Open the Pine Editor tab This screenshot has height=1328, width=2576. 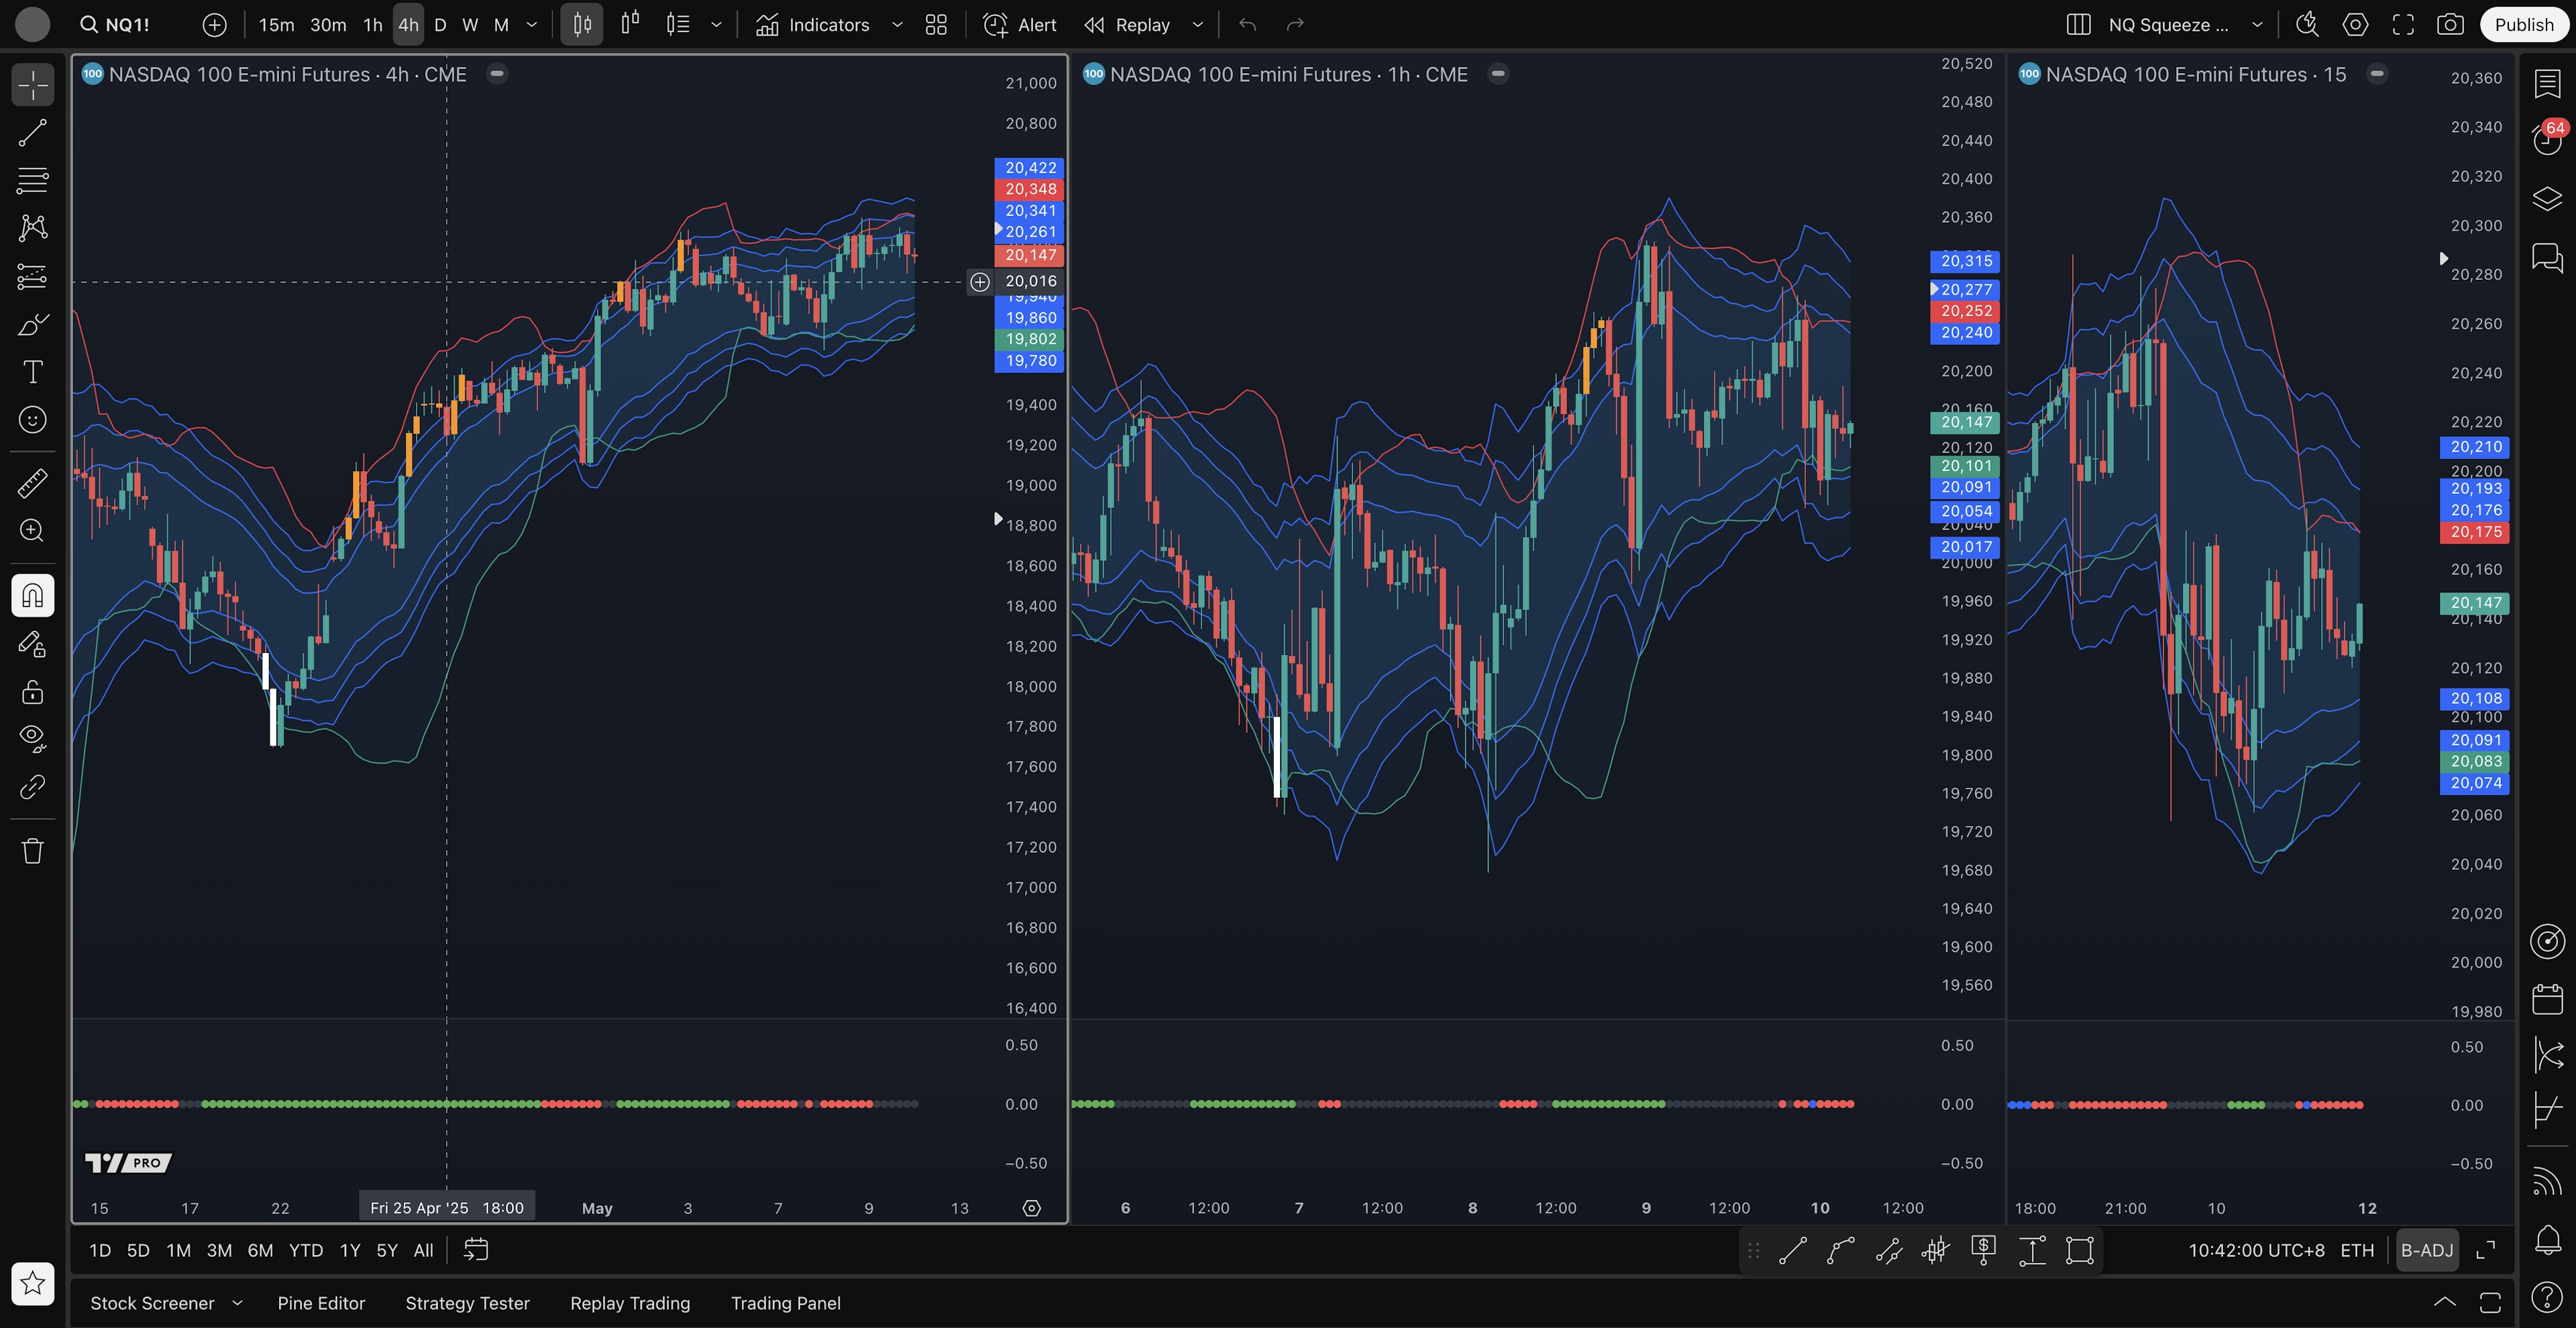click(321, 1303)
